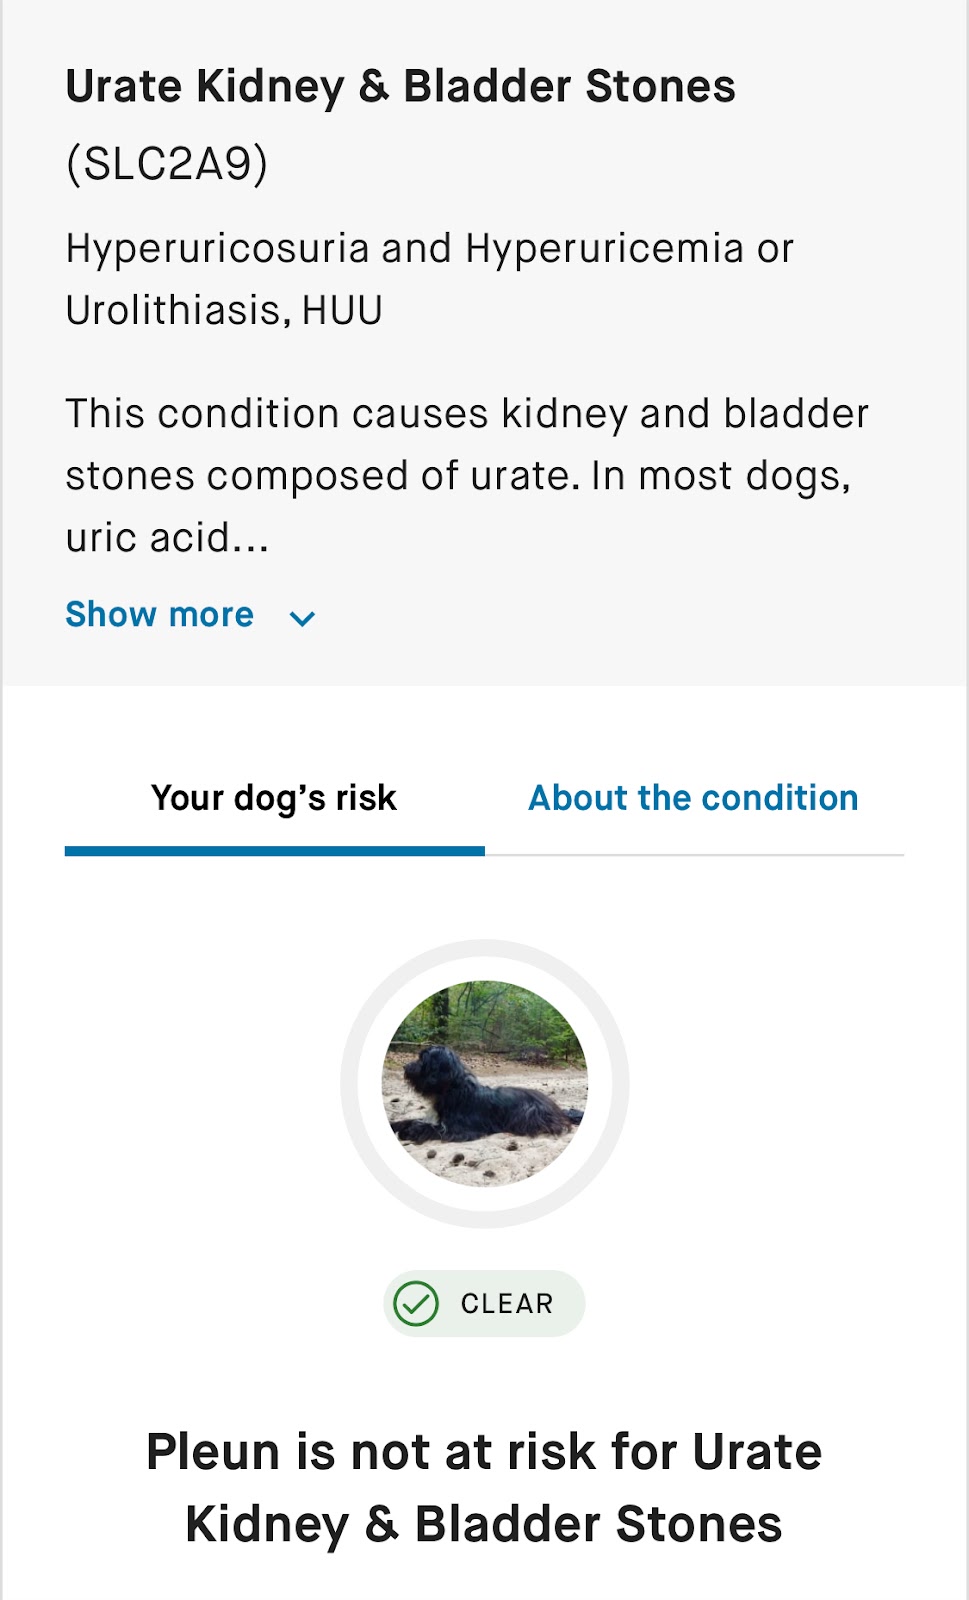Click the SLC2A9 gene label
The height and width of the screenshot is (1600, 969).
[x=167, y=164]
